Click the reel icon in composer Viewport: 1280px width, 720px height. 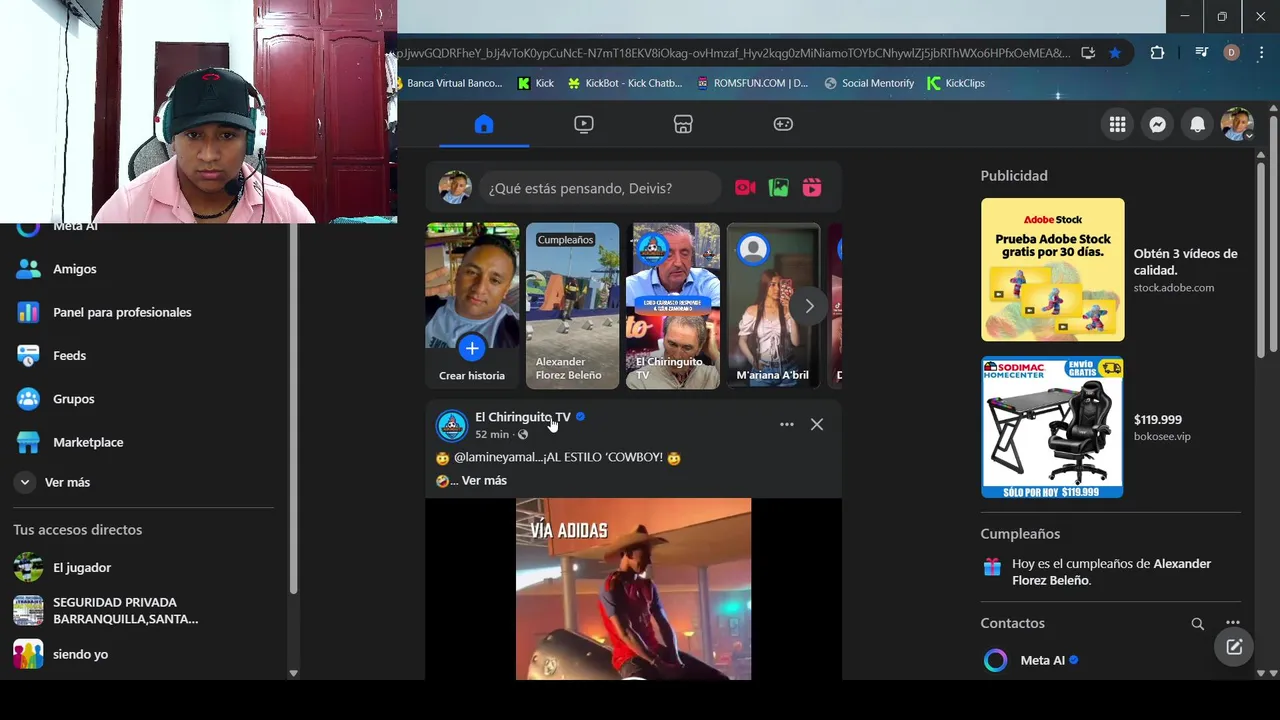[x=812, y=188]
